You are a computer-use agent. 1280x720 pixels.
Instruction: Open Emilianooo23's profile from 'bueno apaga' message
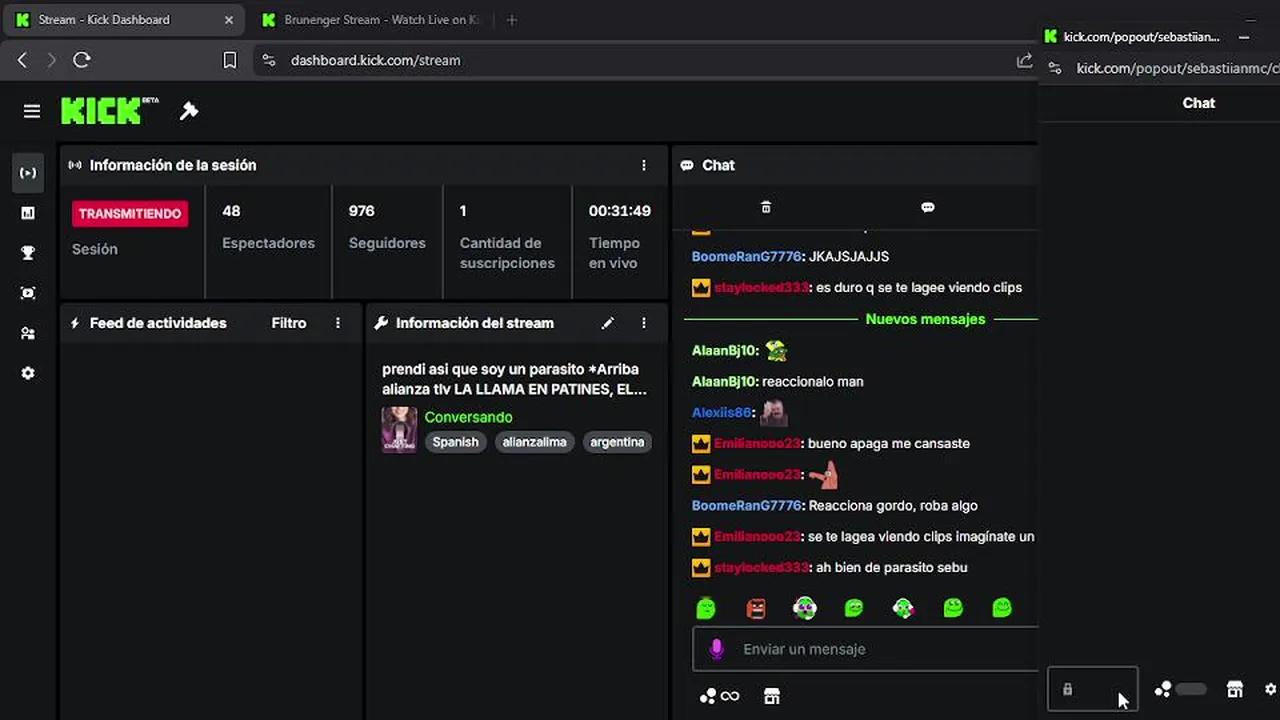(757, 443)
